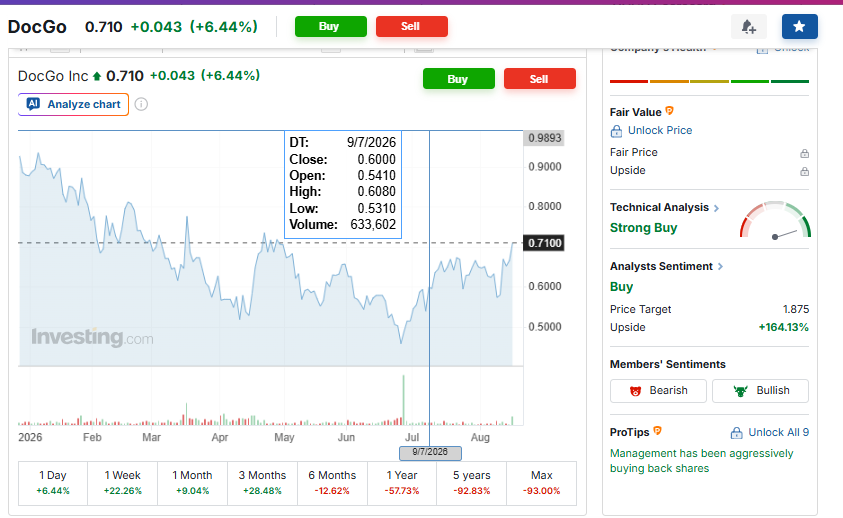Click the green Buy button in header

[331, 26]
